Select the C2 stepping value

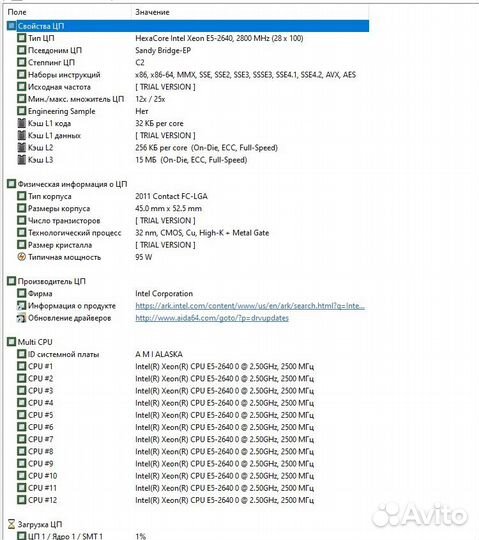[x=140, y=62]
